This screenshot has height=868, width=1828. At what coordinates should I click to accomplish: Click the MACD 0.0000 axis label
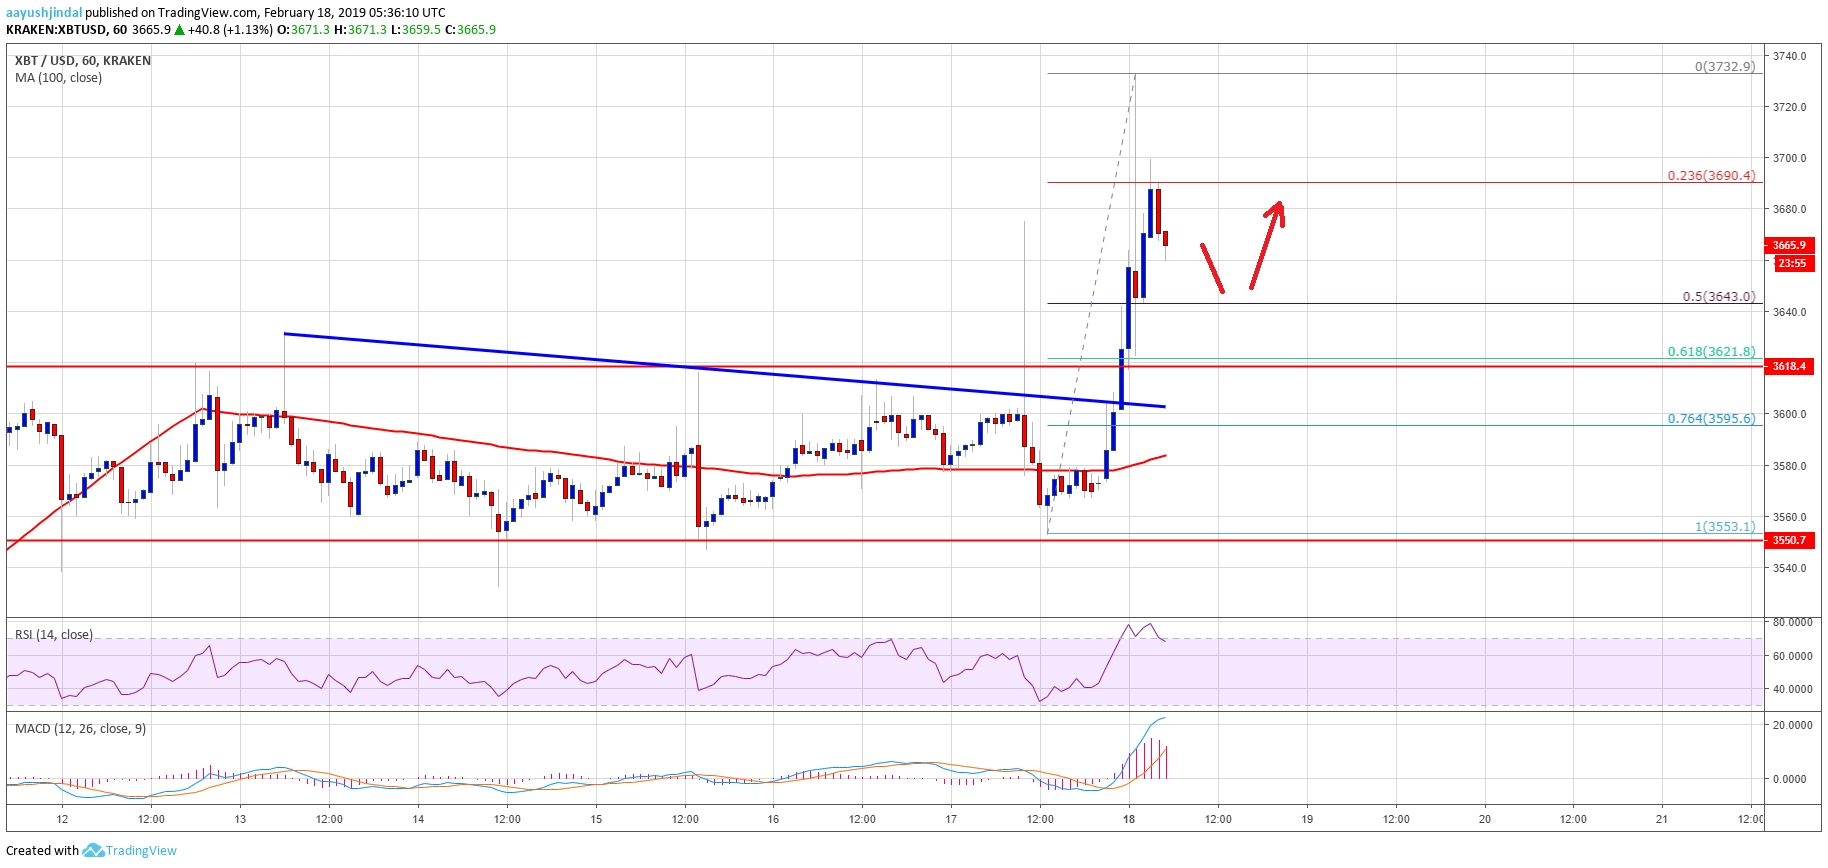pyautogui.click(x=1790, y=779)
